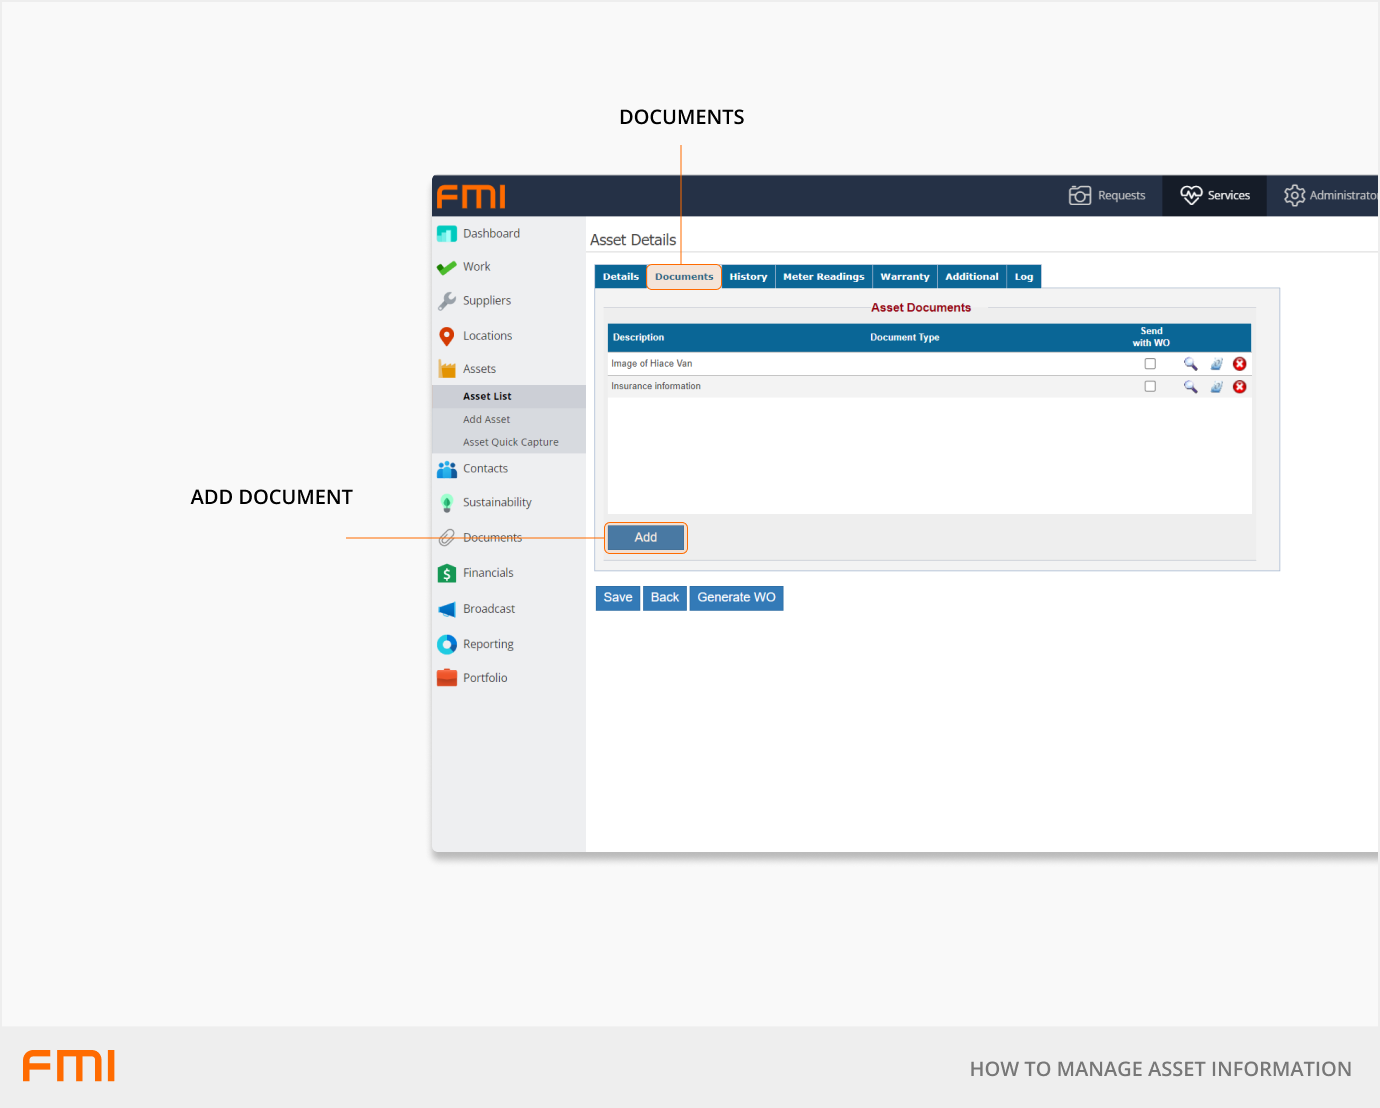Click the FMI logo in app header
The image size is (1380, 1108).
[x=471, y=197]
